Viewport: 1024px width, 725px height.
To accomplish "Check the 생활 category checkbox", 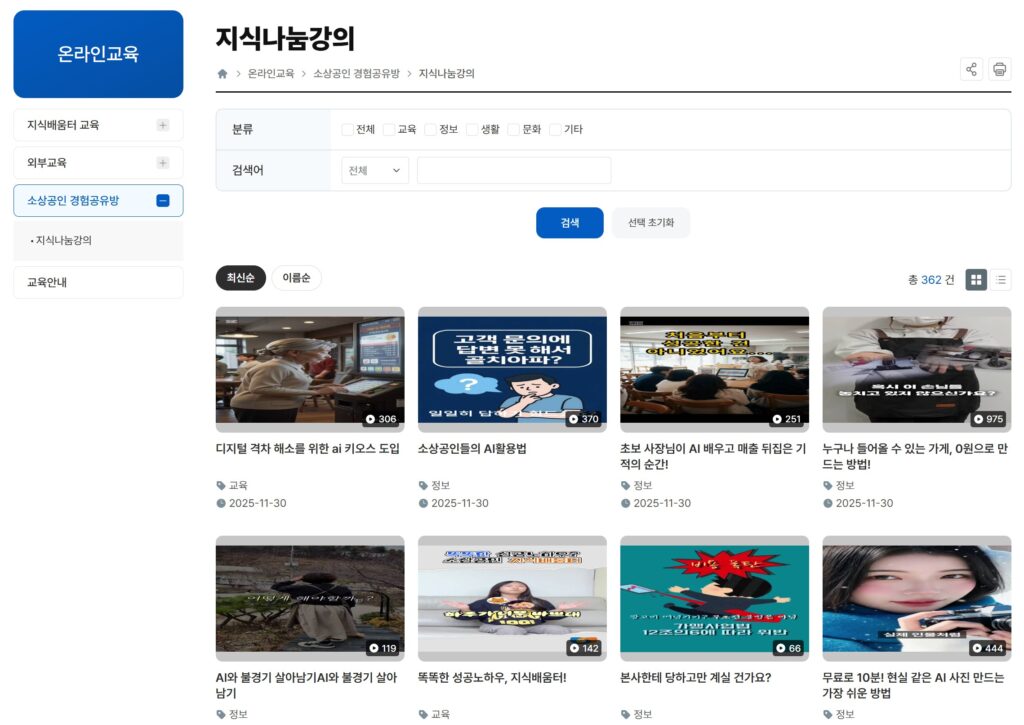I will click(x=472, y=129).
